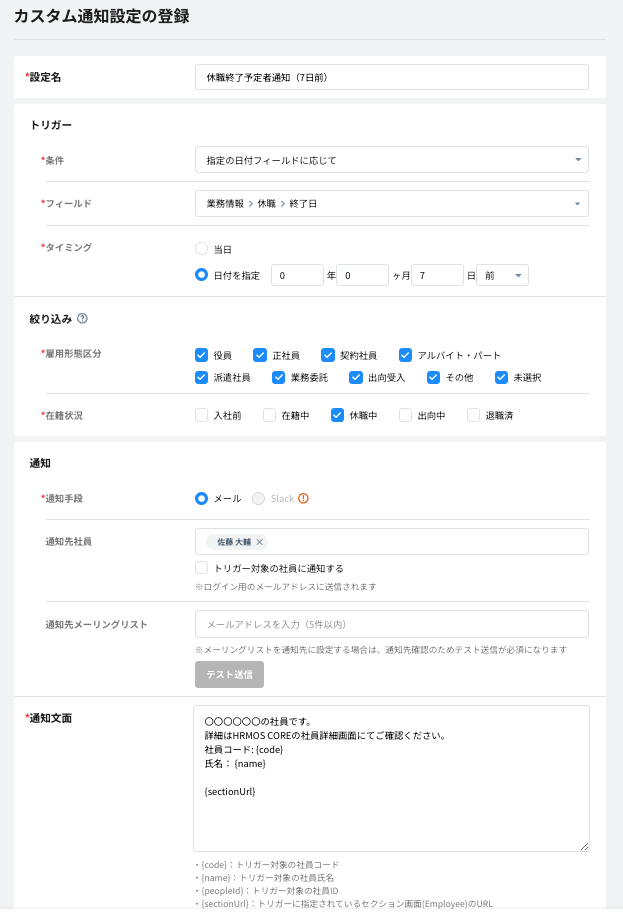Click the トリガー section heading
Screen dimensions: 623x912
tap(51, 125)
